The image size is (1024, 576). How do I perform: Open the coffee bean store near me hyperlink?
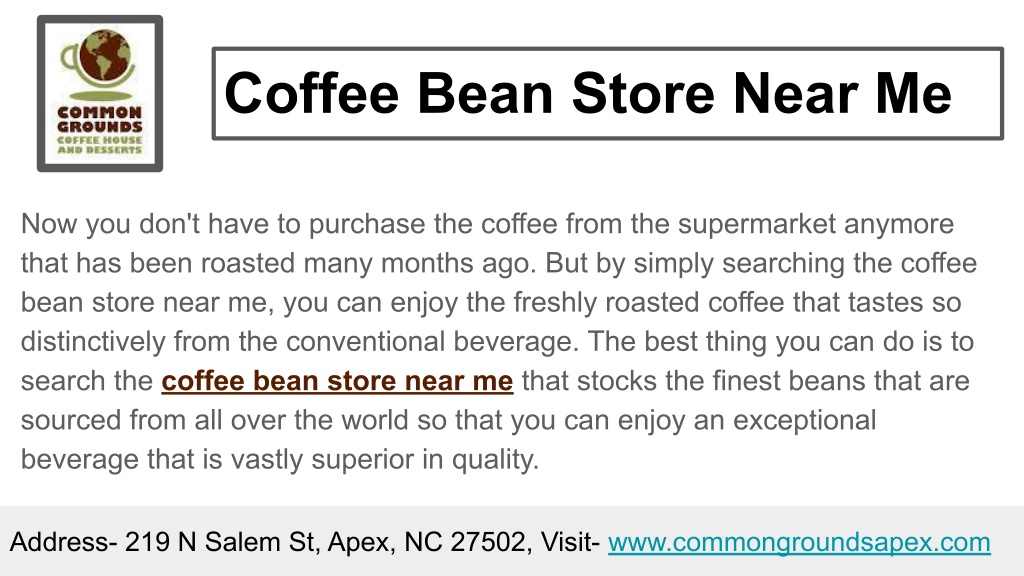point(337,381)
